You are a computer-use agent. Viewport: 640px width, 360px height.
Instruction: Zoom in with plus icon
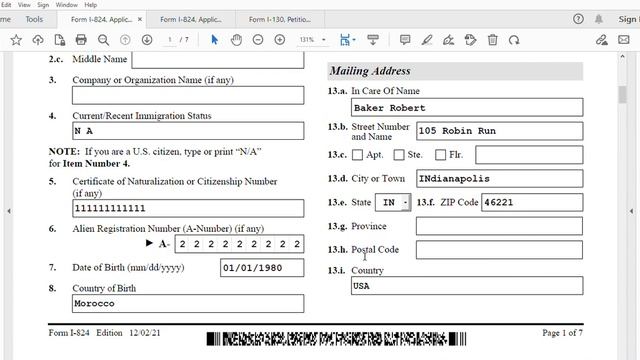(280, 40)
